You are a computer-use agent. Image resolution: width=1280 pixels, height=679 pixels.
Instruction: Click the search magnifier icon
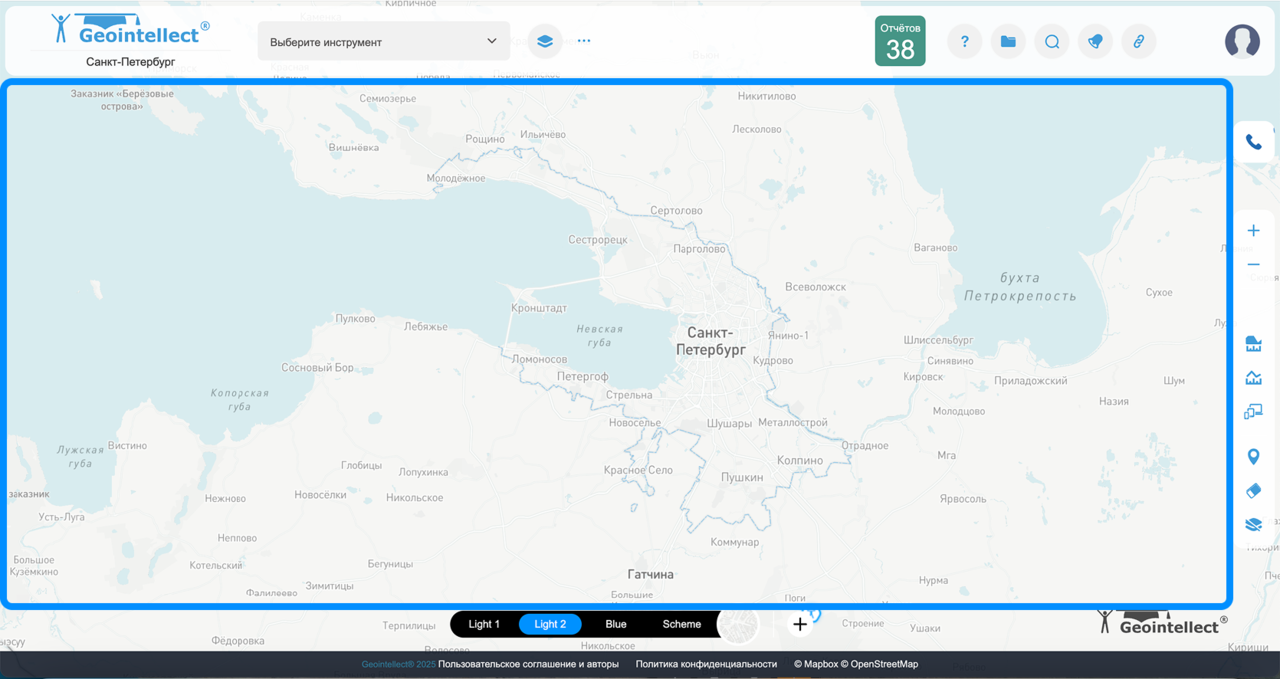tap(1052, 42)
